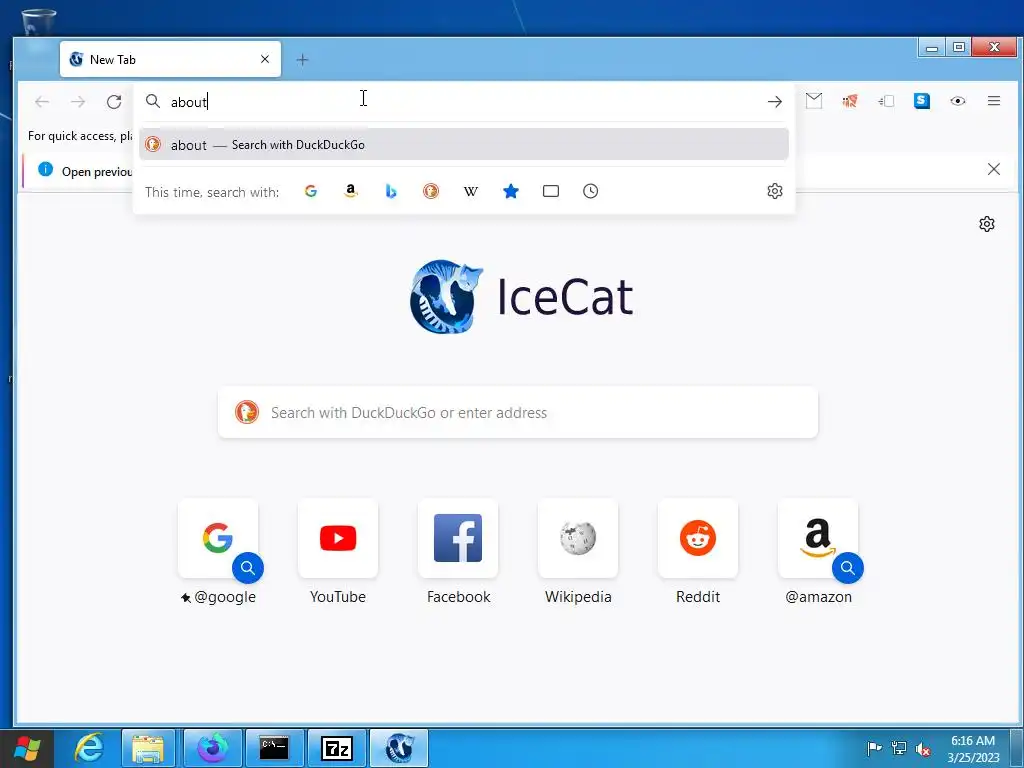1024x768 pixels.
Task: Open the sidebar toggle extension icon
Action: coord(886,101)
